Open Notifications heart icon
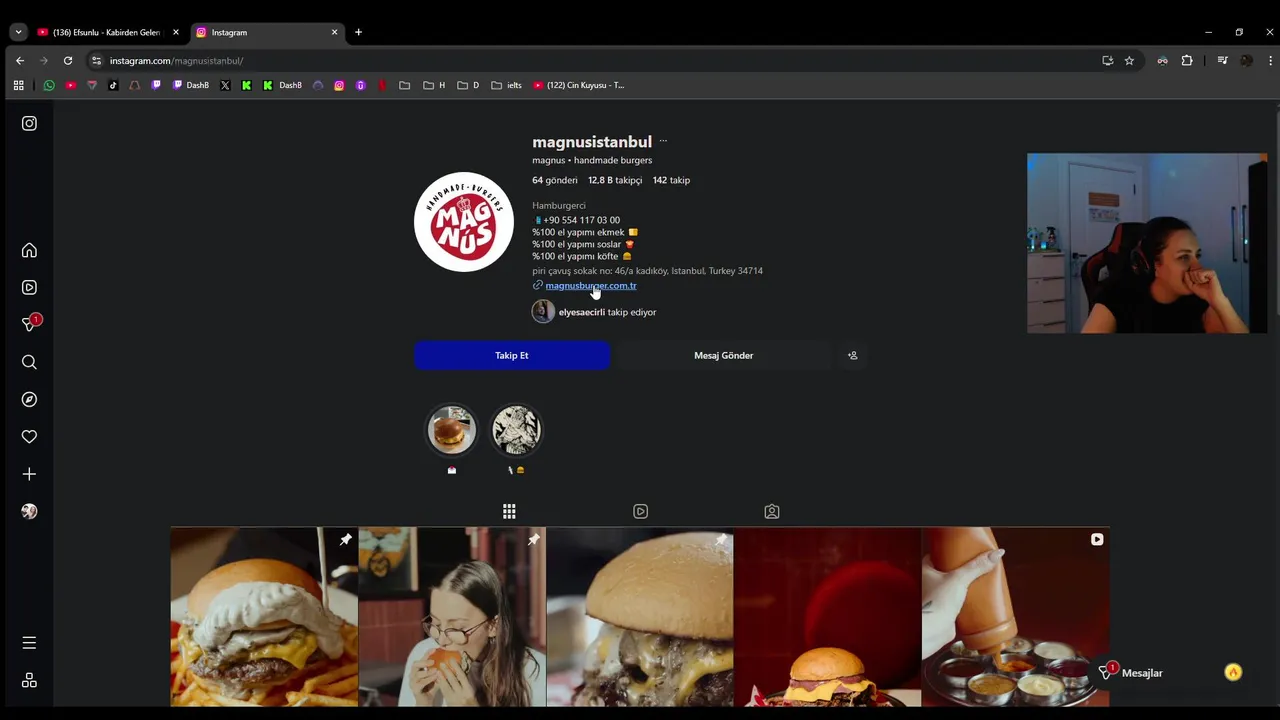 pyautogui.click(x=29, y=436)
